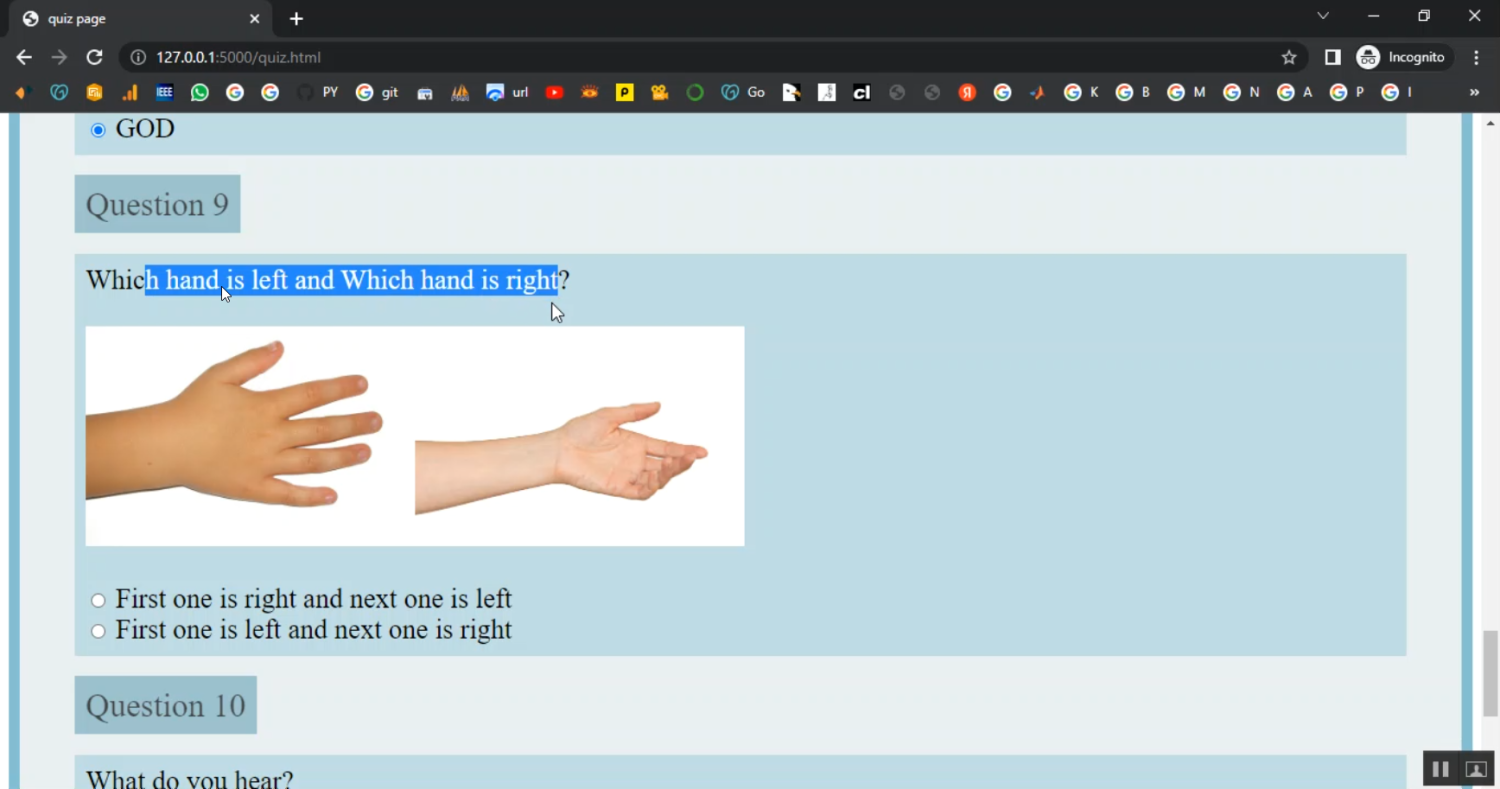Restore down the browser window

(x=1424, y=16)
